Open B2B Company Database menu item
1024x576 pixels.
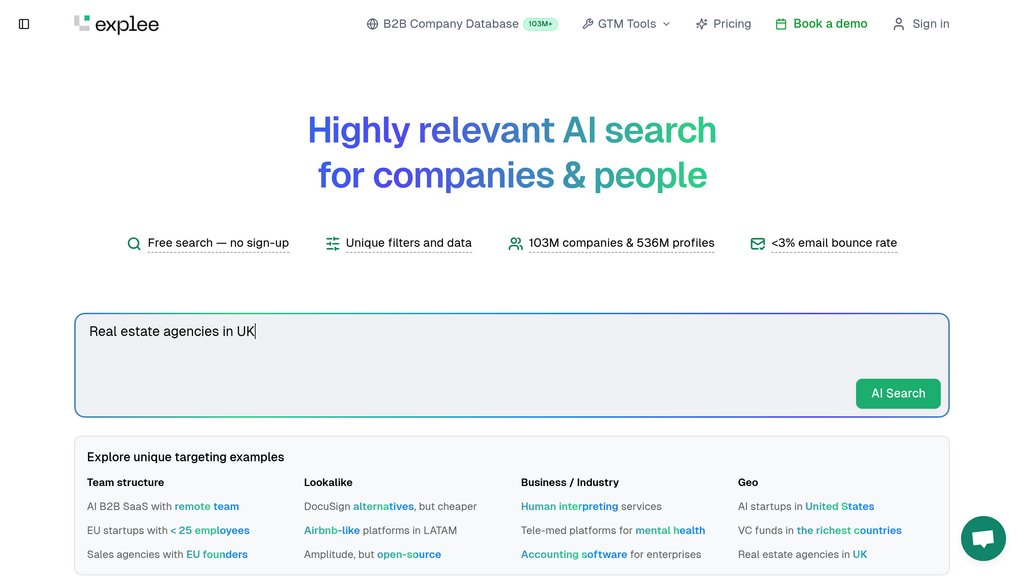click(451, 24)
